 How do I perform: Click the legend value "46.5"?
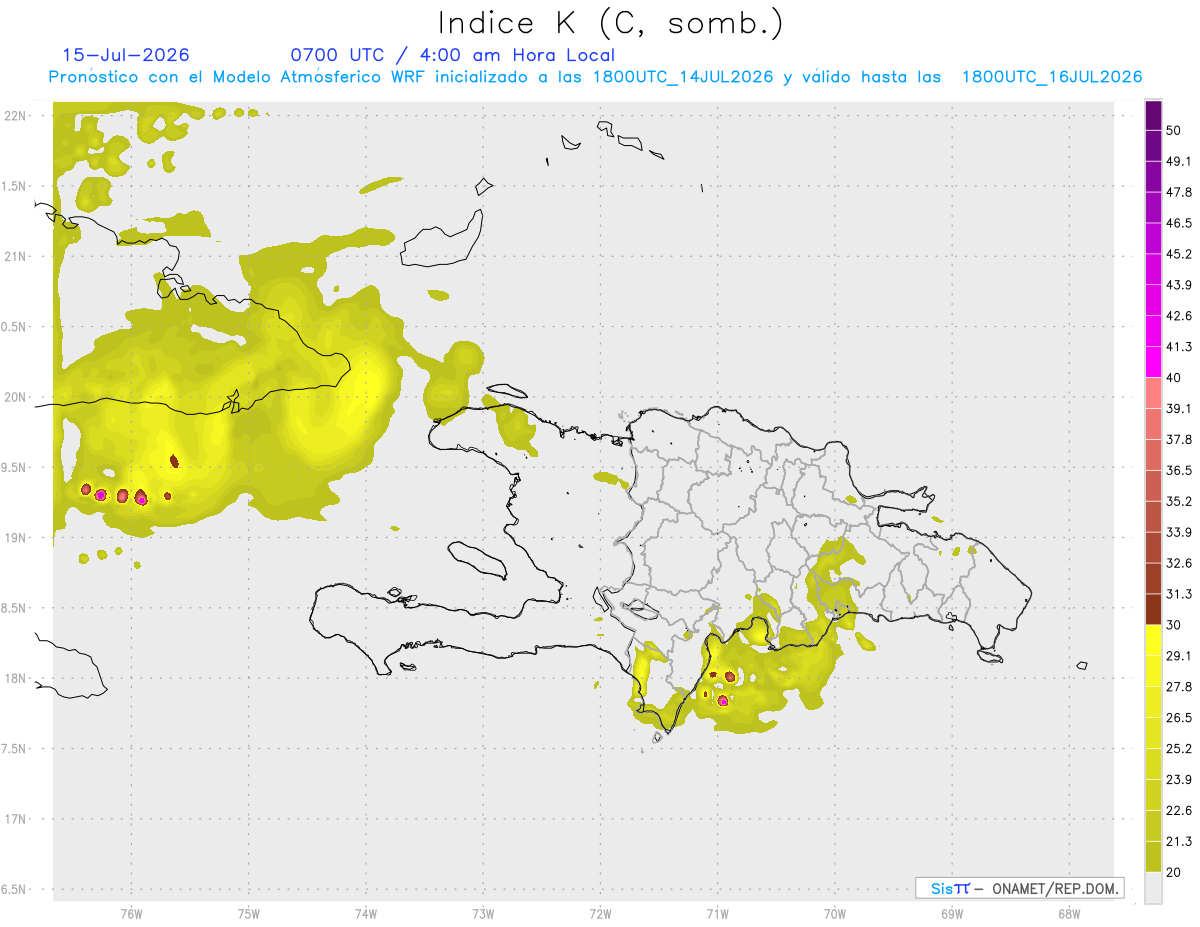point(1179,223)
